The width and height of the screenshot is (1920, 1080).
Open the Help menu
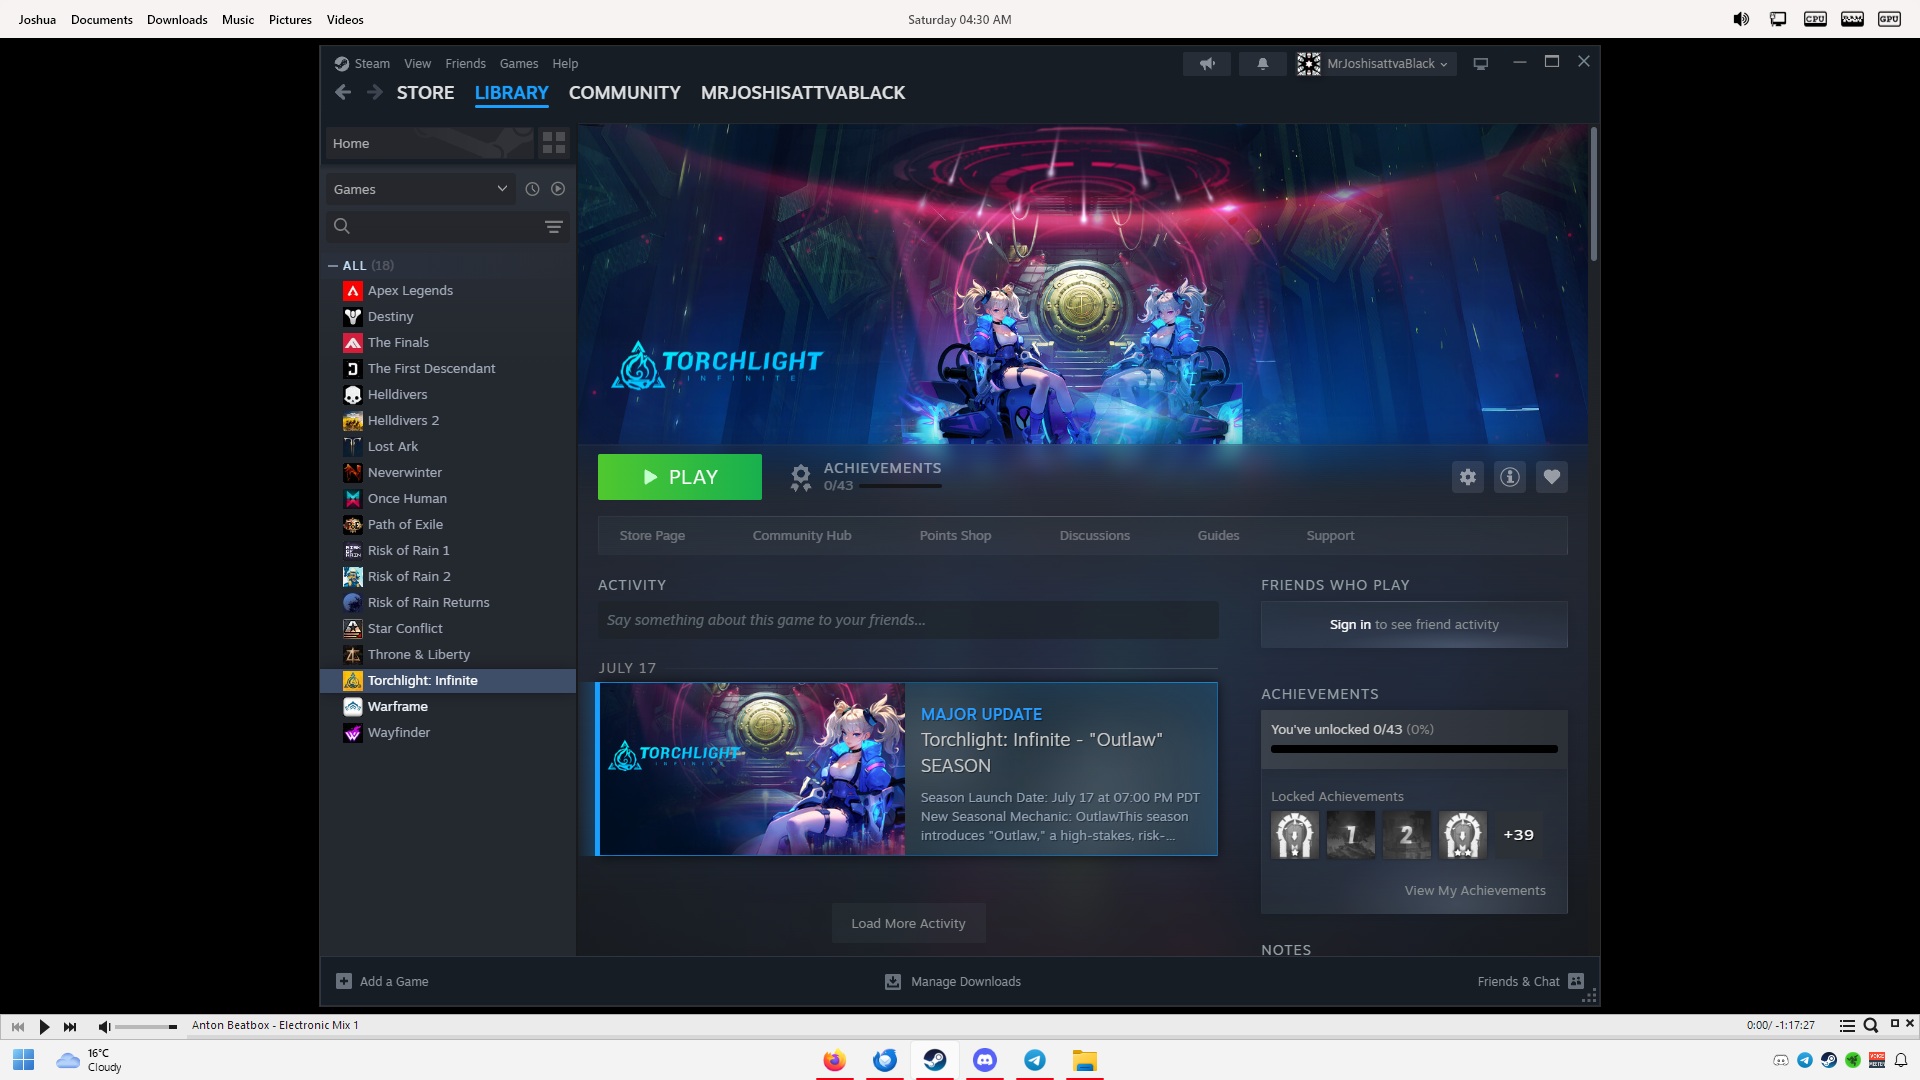[565, 63]
